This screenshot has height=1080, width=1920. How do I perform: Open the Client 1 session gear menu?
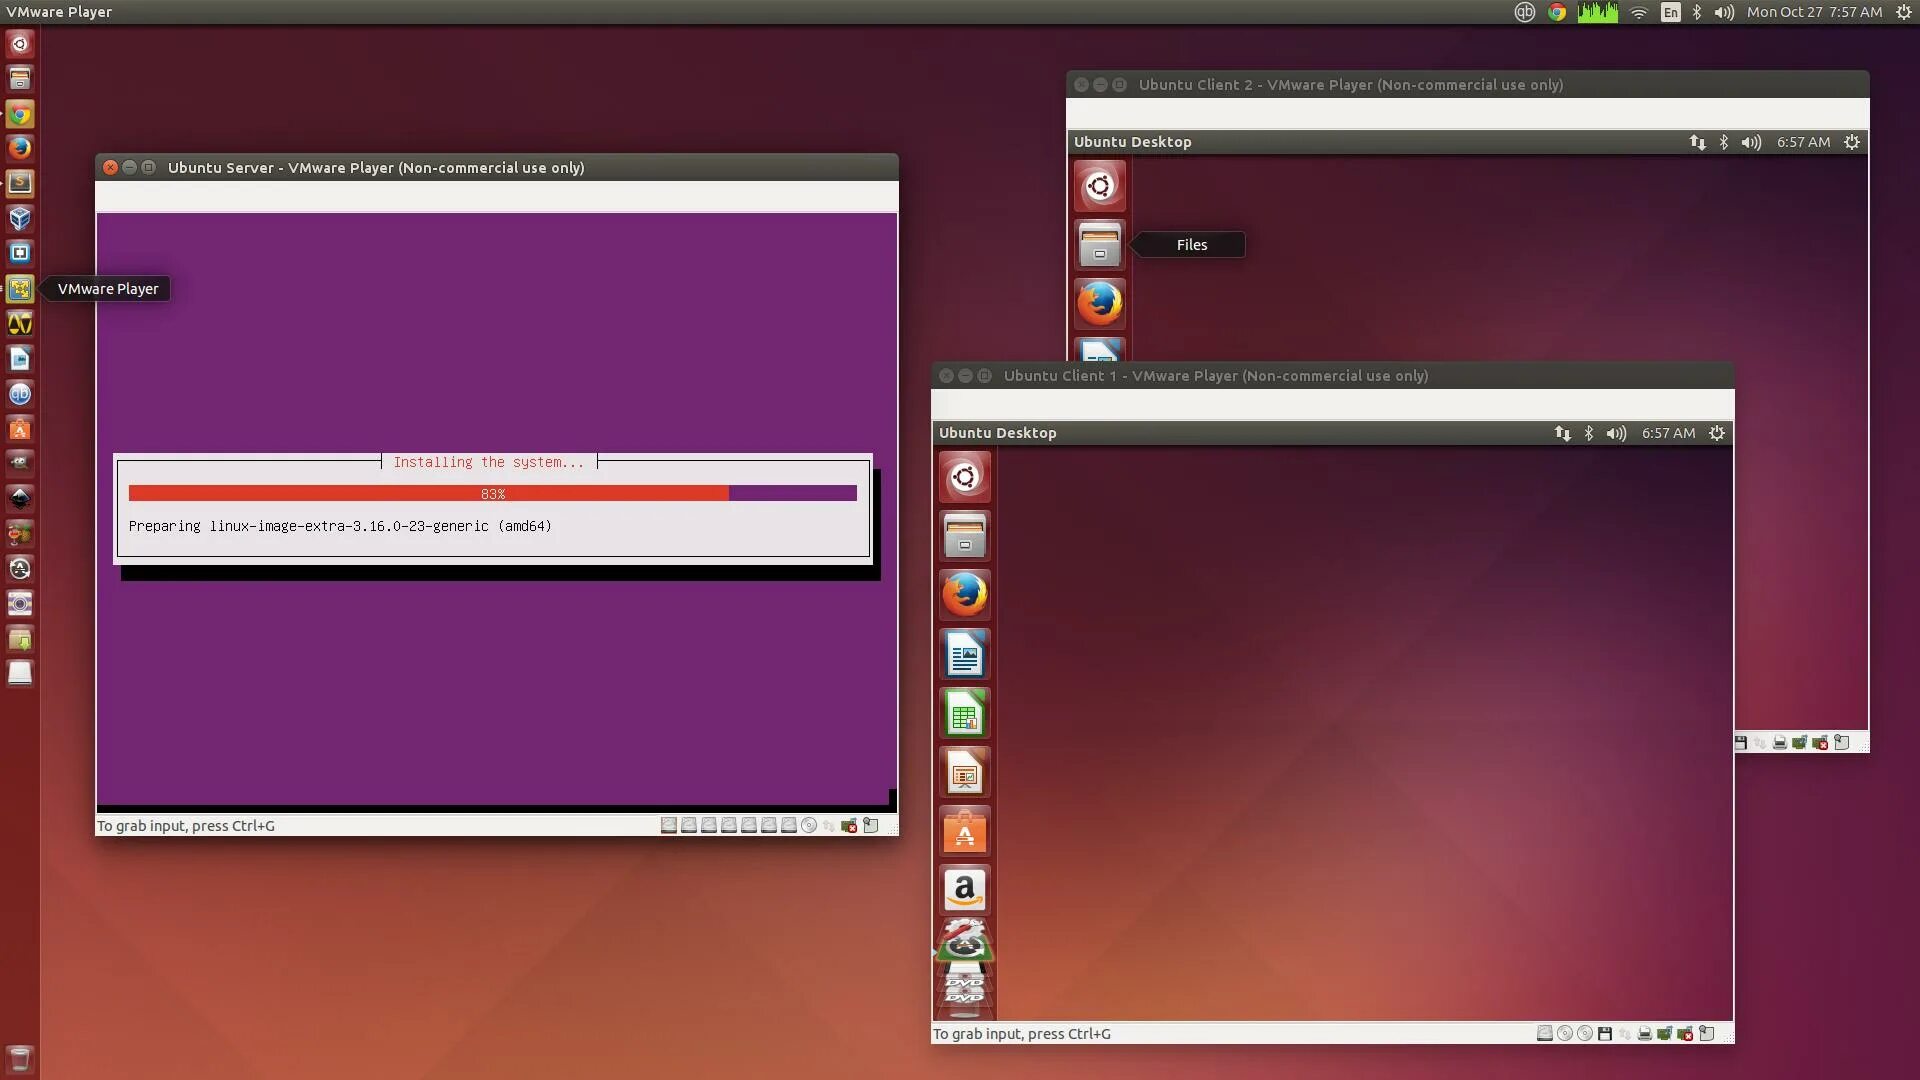(1717, 433)
